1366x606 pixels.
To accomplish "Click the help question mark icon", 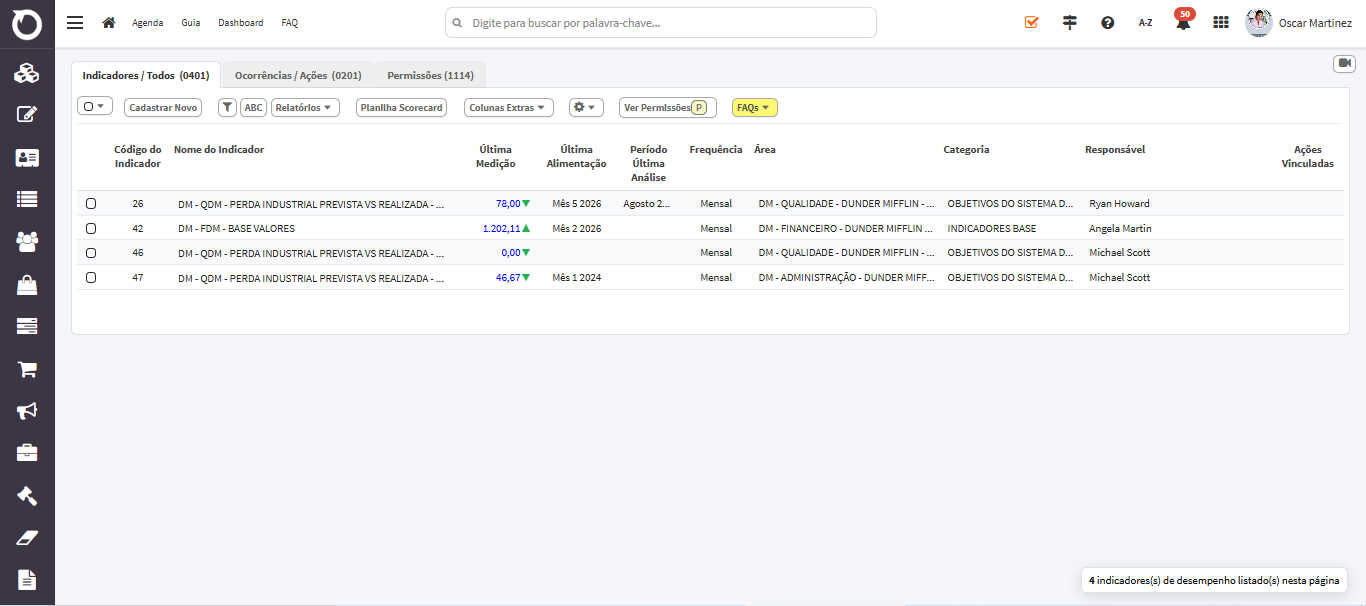I will click(x=1107, y=22).
